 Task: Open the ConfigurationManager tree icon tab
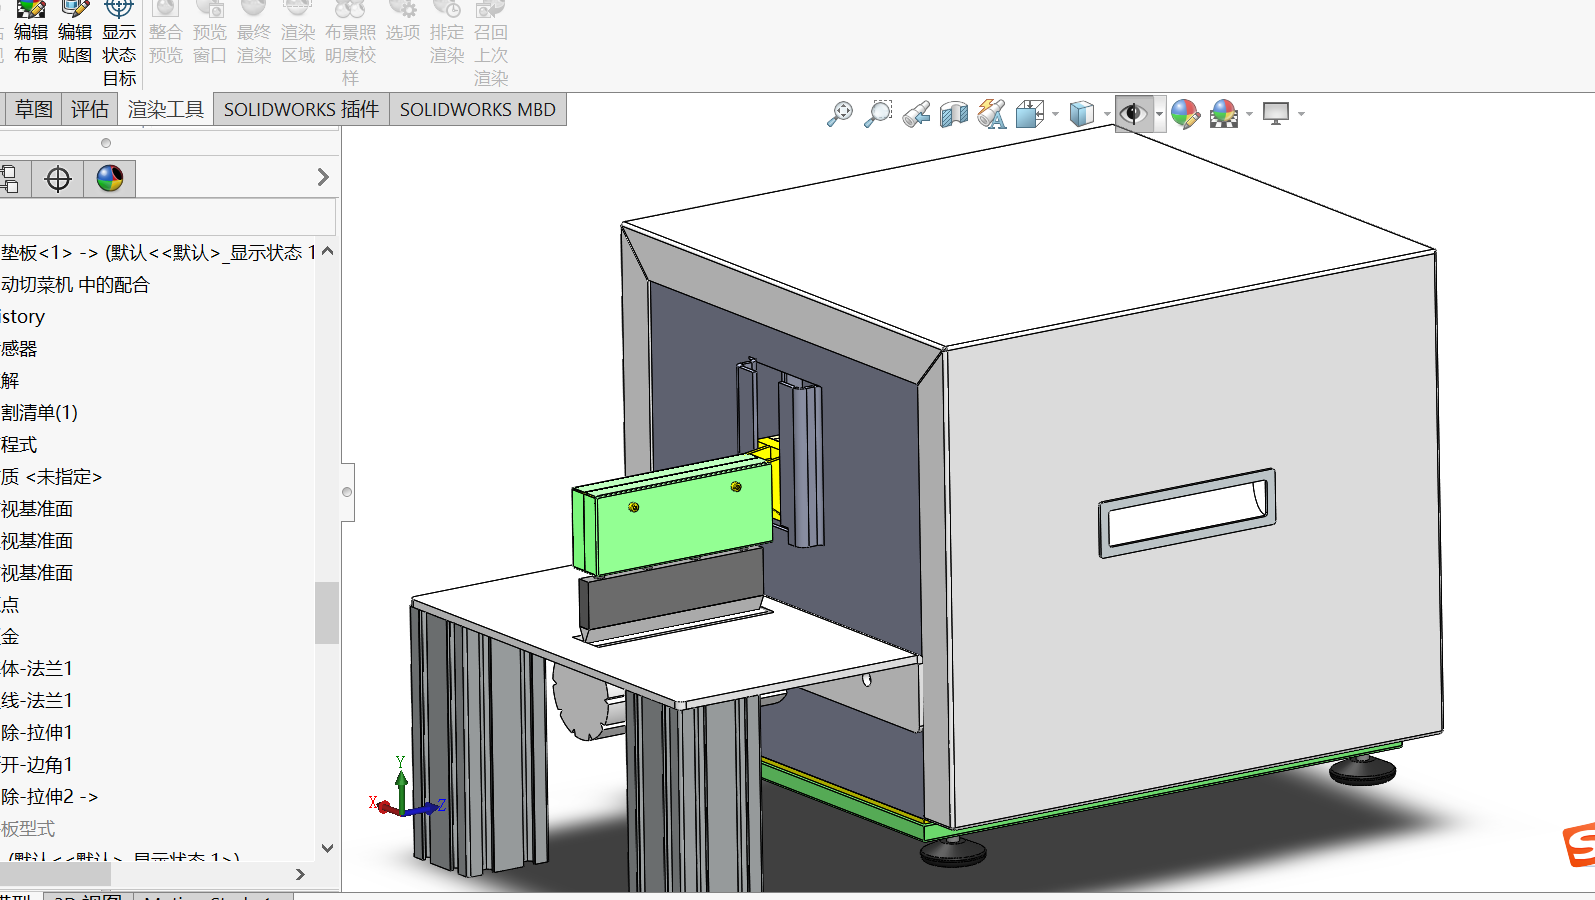point(10,179)
